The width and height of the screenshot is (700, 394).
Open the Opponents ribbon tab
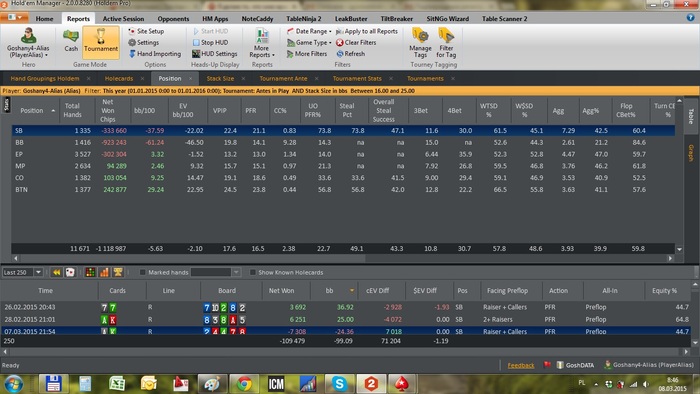(173, 19)
